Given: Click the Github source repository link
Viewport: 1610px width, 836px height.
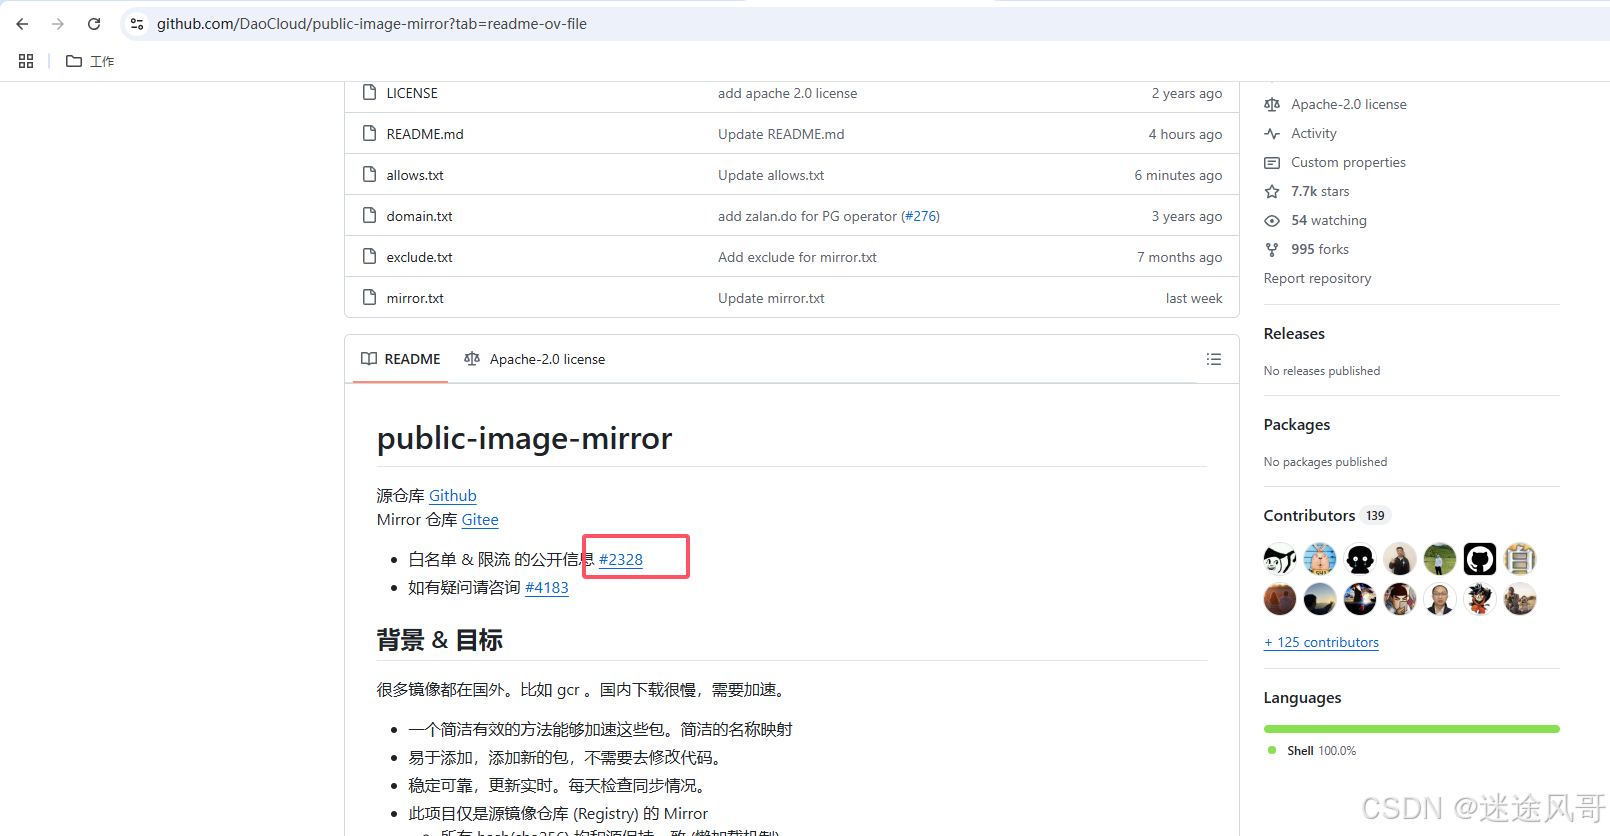Looking at the screenshot, I should pyautogui.click(x=453, y=496).
